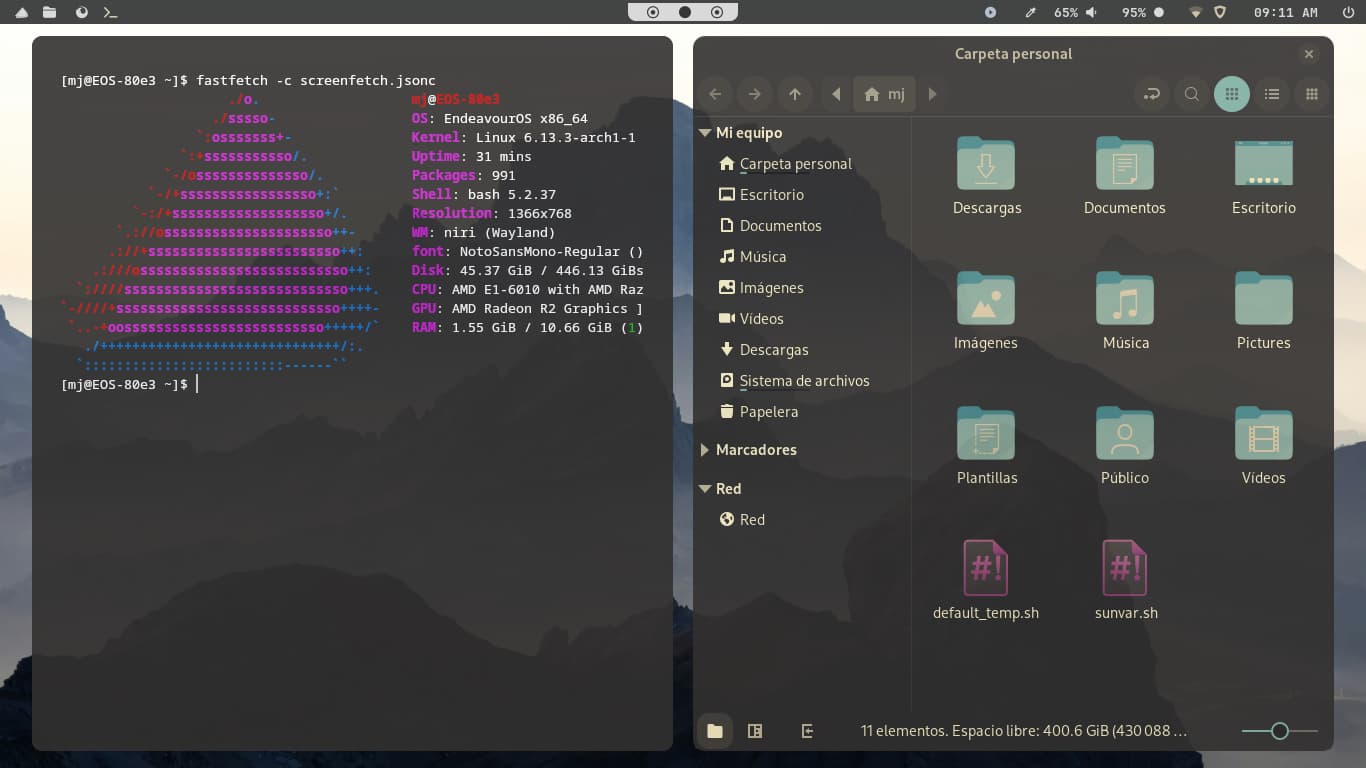
Task: Open the files icon in top bar
Action: pyautogui.click(x=49, y=12)
